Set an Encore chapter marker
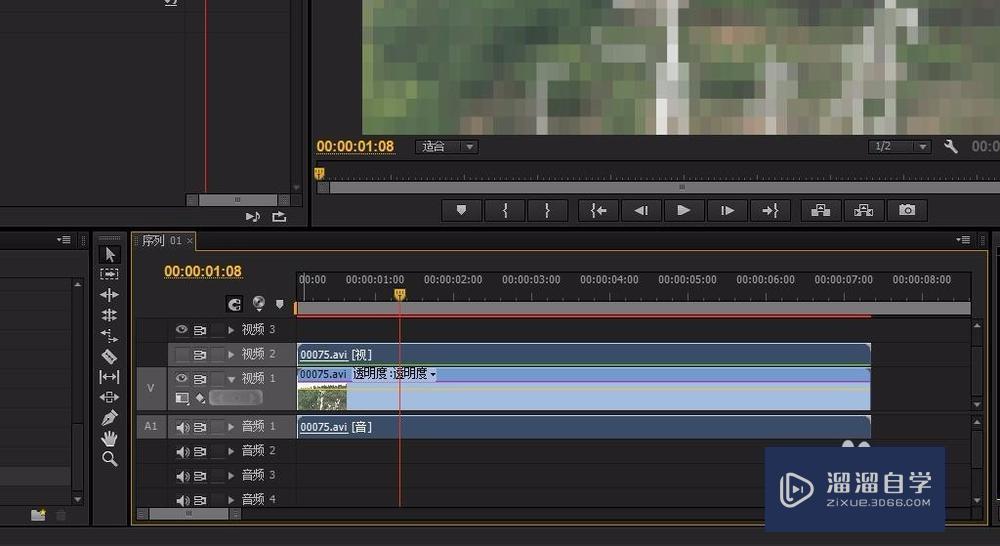The height and width of the screenshot is (546, 1000). [x=258, y=304]
